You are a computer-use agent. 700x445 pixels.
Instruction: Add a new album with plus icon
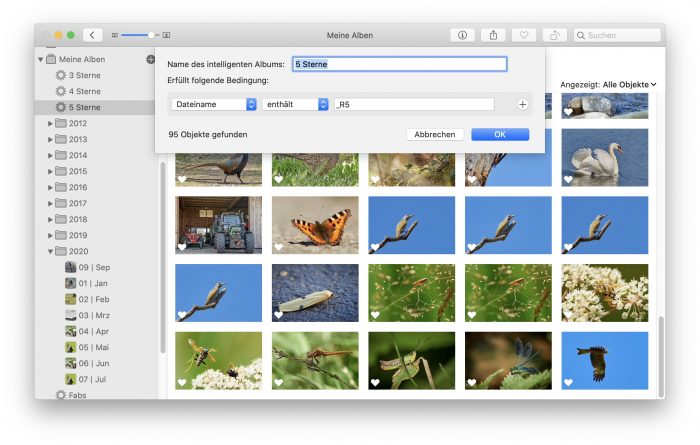(151, 60)
